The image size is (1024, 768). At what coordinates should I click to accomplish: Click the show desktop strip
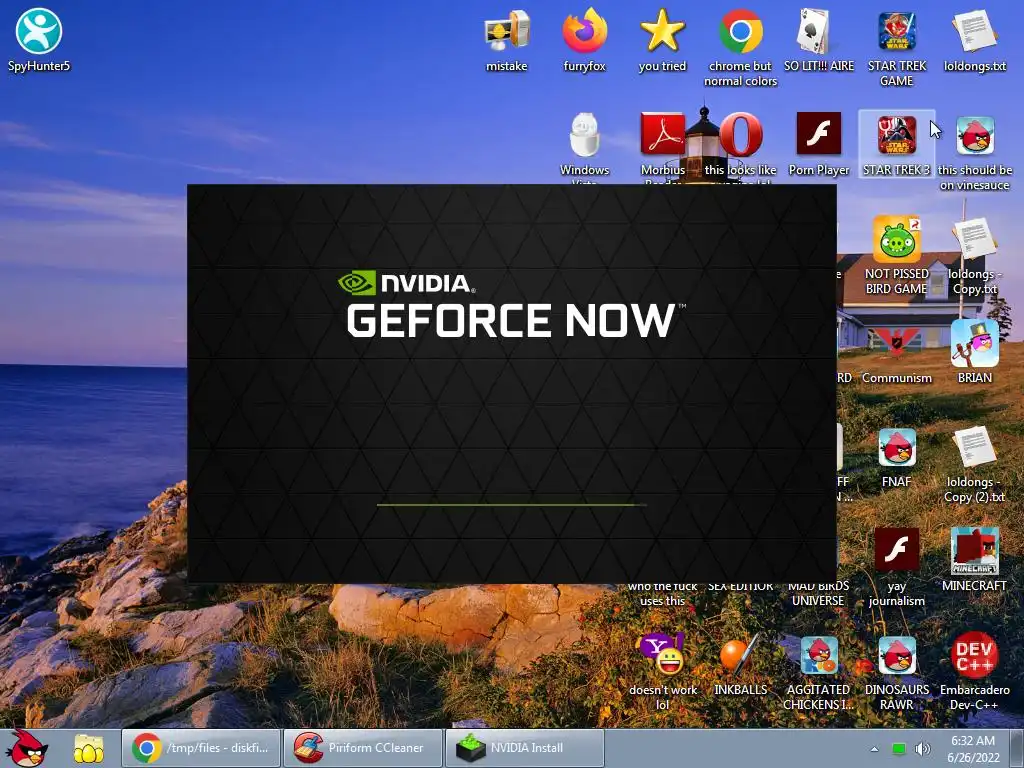[x=1019, y=748]
